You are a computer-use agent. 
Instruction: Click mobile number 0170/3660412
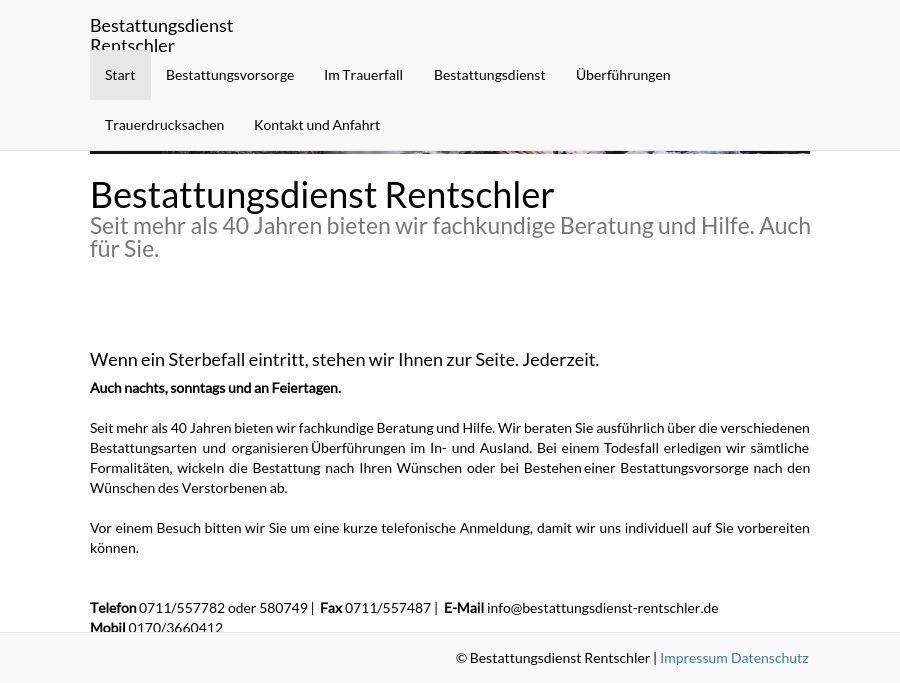click(x=175, y=627)
